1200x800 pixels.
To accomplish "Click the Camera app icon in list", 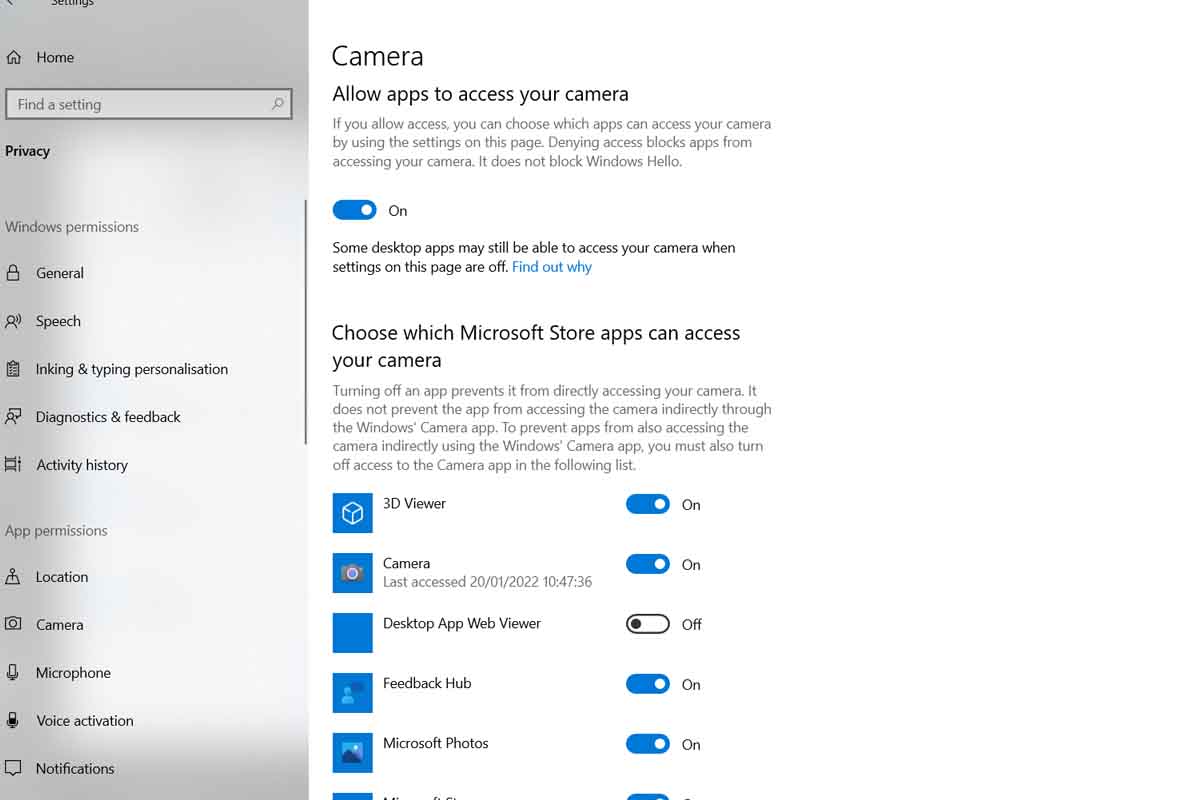I will pos(352,573).
